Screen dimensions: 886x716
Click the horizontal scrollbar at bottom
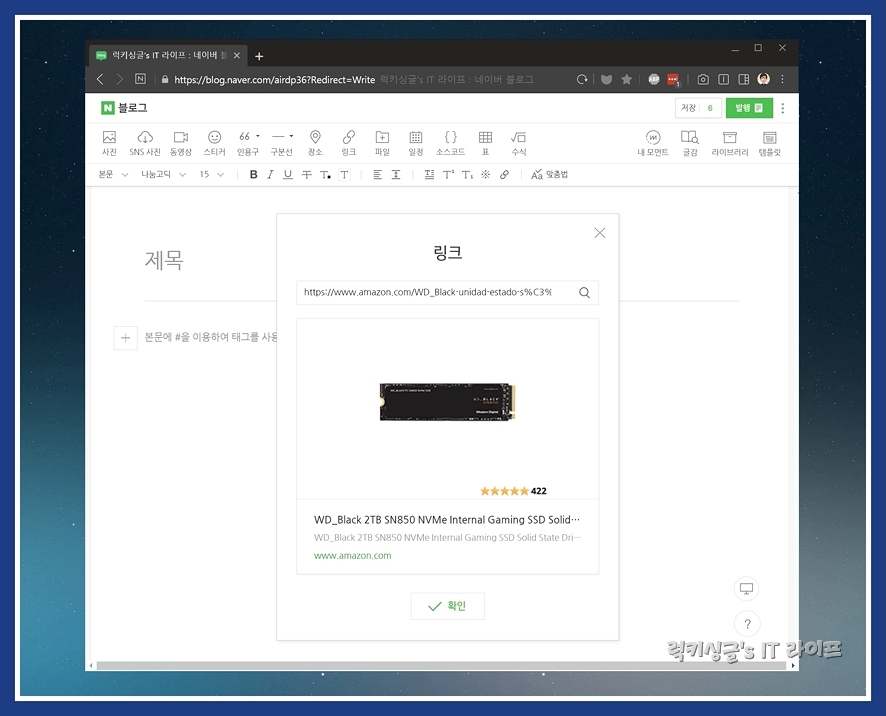point(441,666)
